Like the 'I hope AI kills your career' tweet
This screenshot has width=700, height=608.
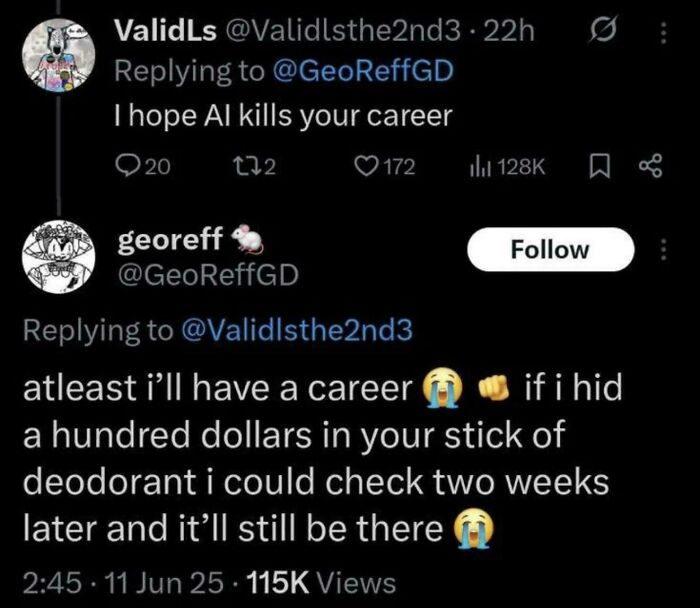[x=385, y=167]
